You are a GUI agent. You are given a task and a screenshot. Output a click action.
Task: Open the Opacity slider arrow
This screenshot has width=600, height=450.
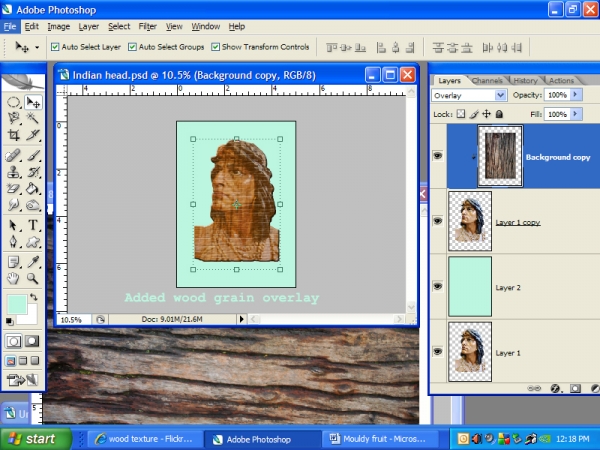tap(576, 95)
